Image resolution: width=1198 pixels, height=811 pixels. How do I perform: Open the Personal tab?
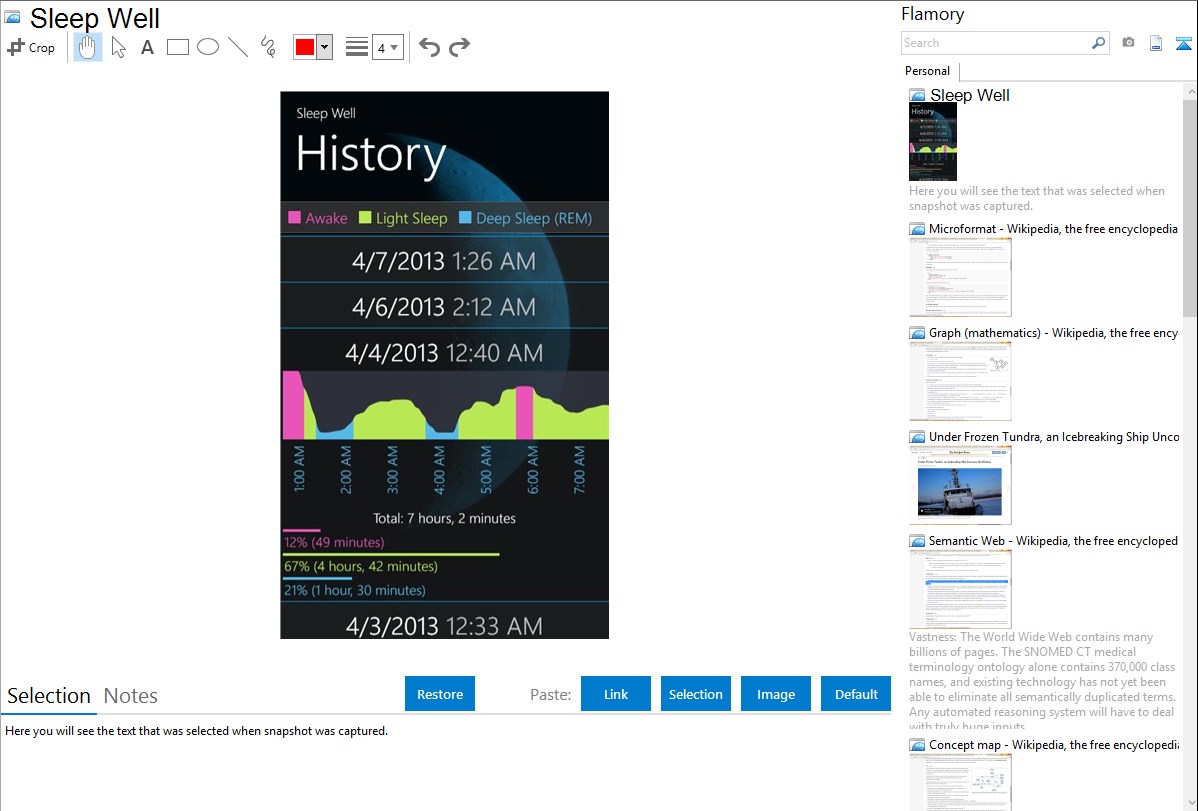[x=927, y=71]
